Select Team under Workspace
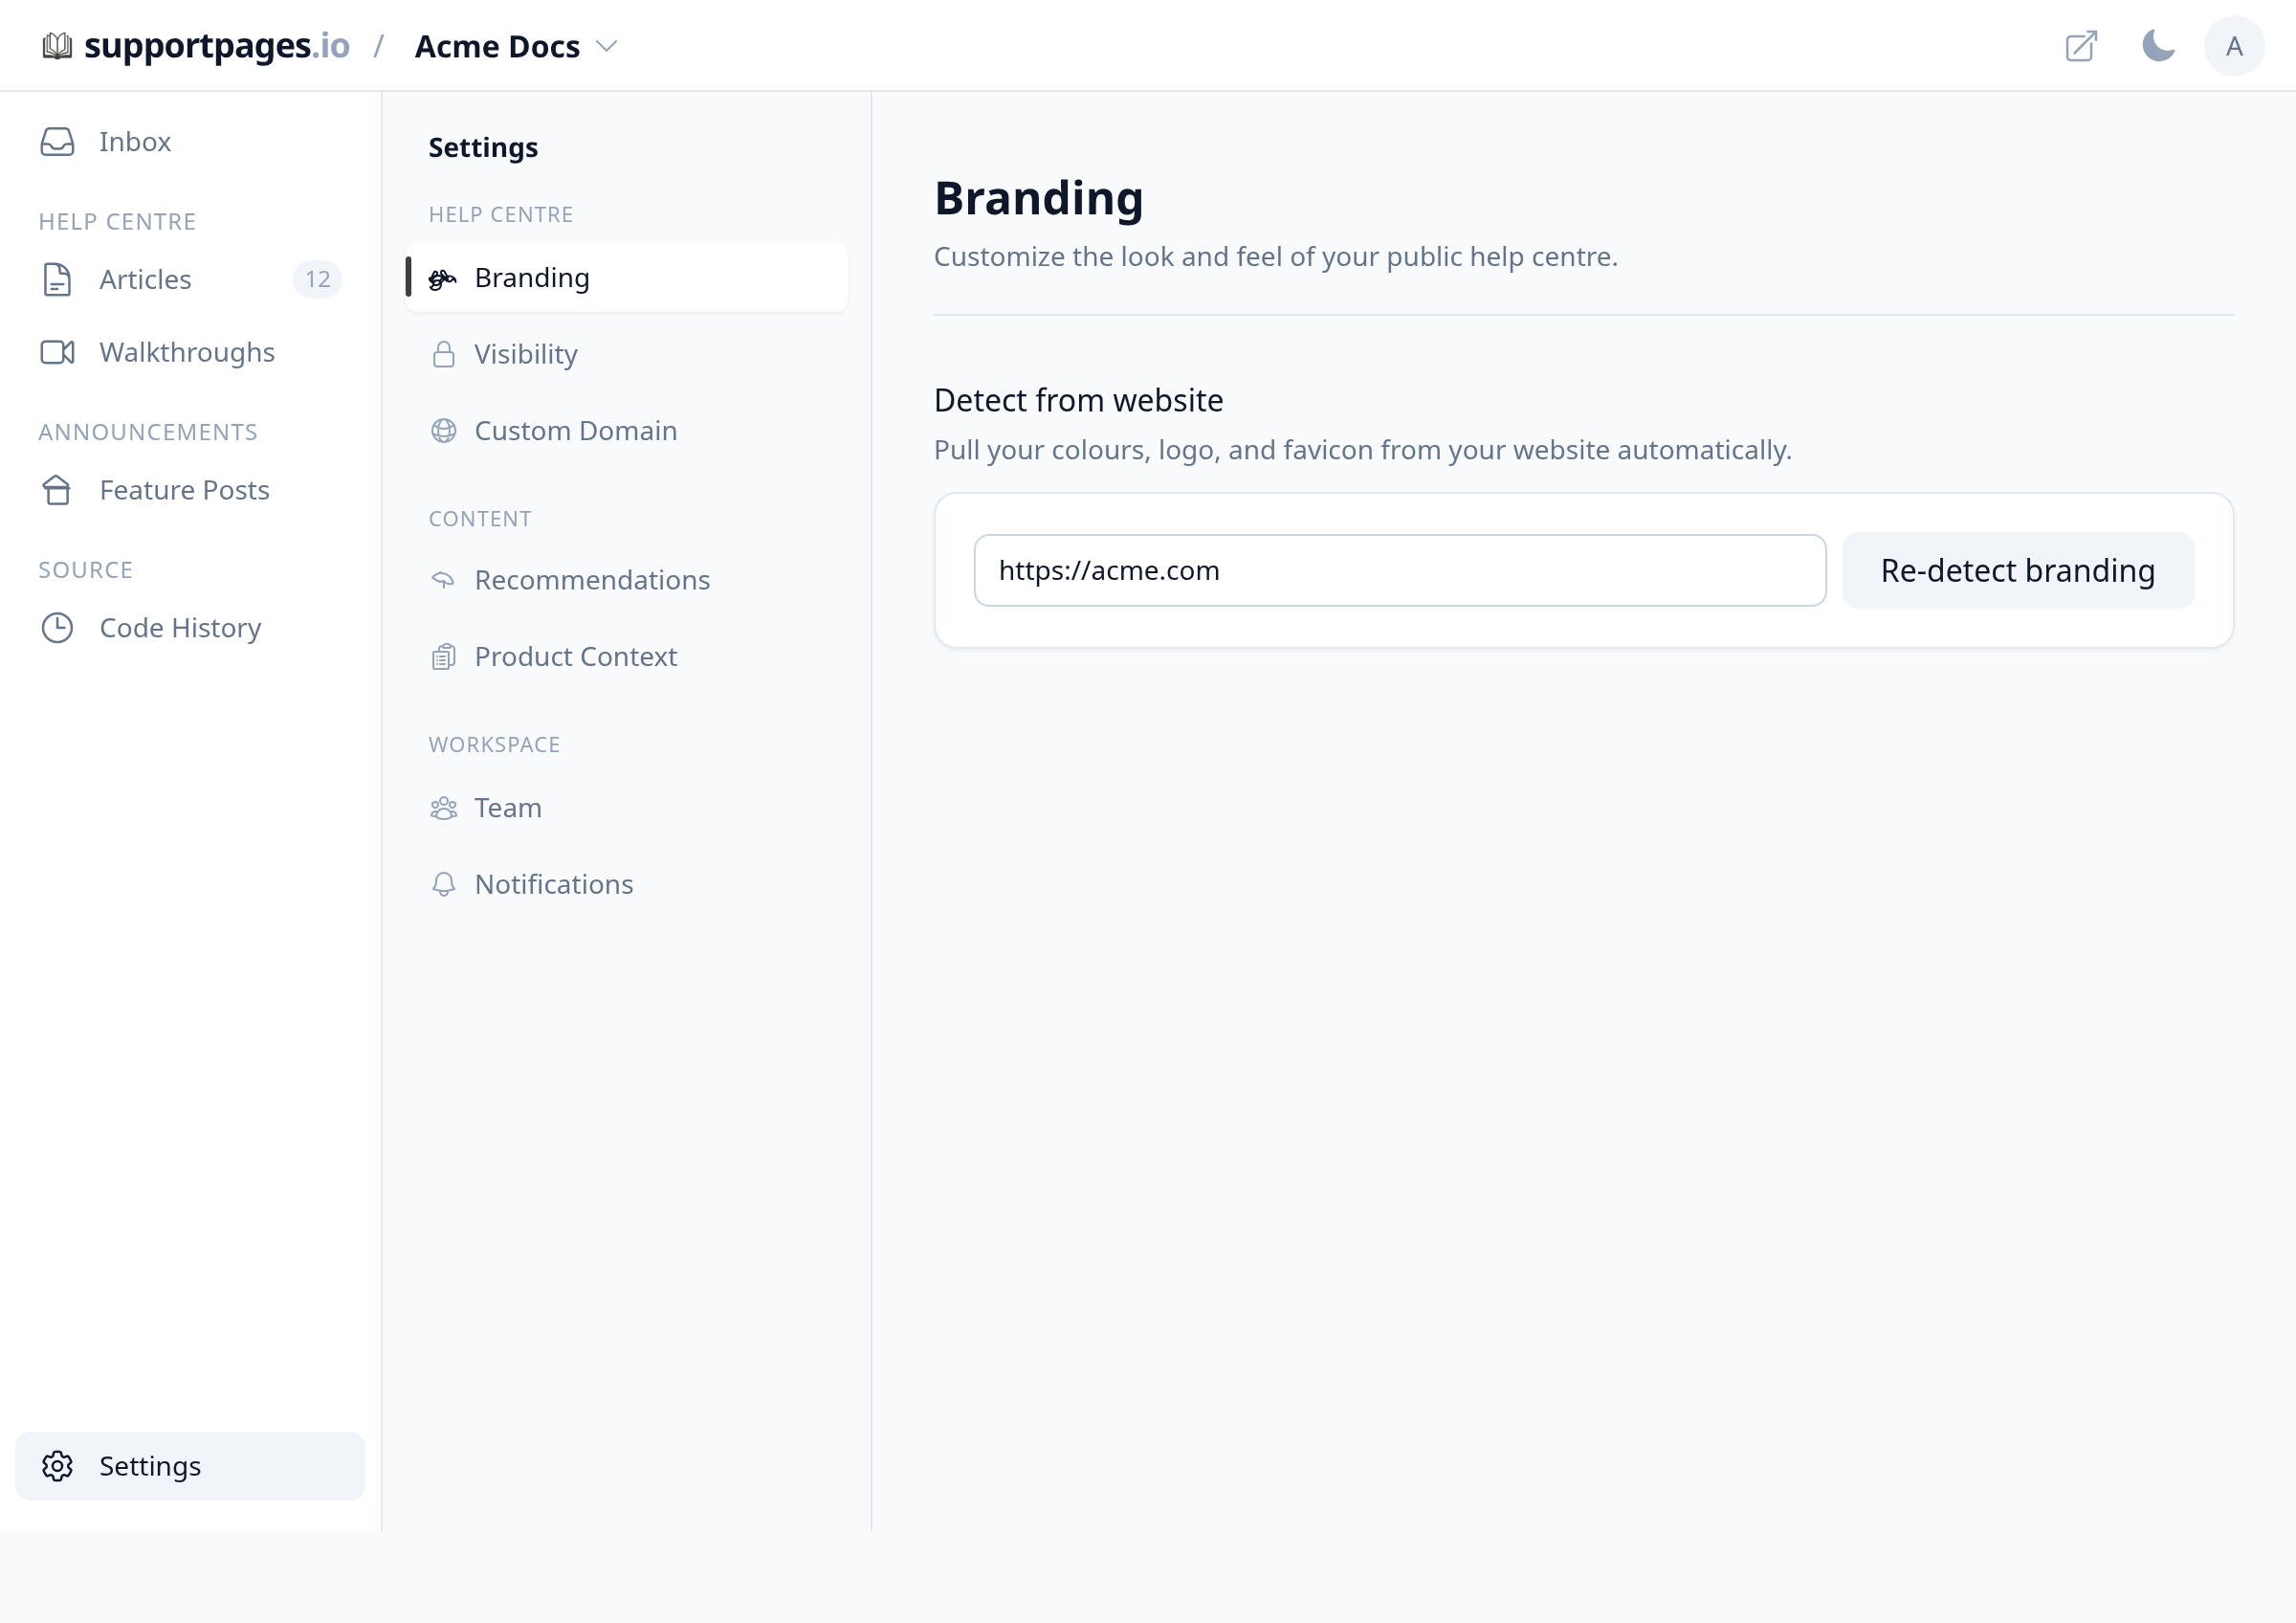2296x1623 pixels. (x=626, y=808)
